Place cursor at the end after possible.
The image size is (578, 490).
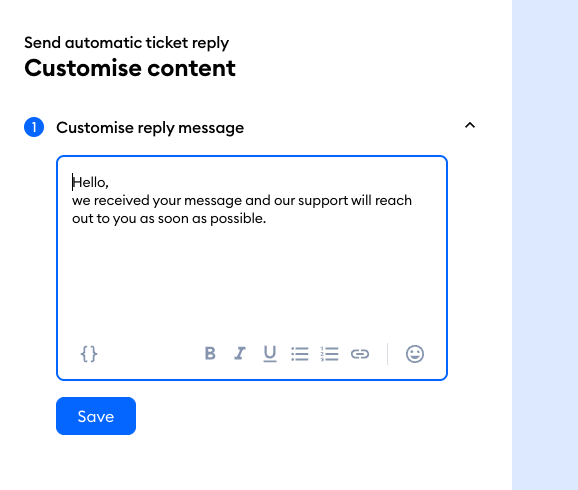pyautogui.click(x=266, y=219)
